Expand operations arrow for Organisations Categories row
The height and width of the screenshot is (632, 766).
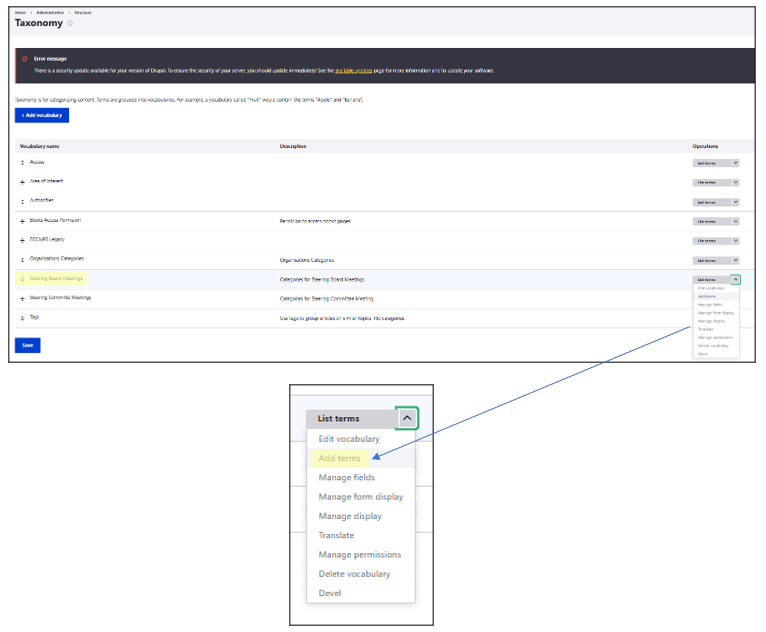735,260
